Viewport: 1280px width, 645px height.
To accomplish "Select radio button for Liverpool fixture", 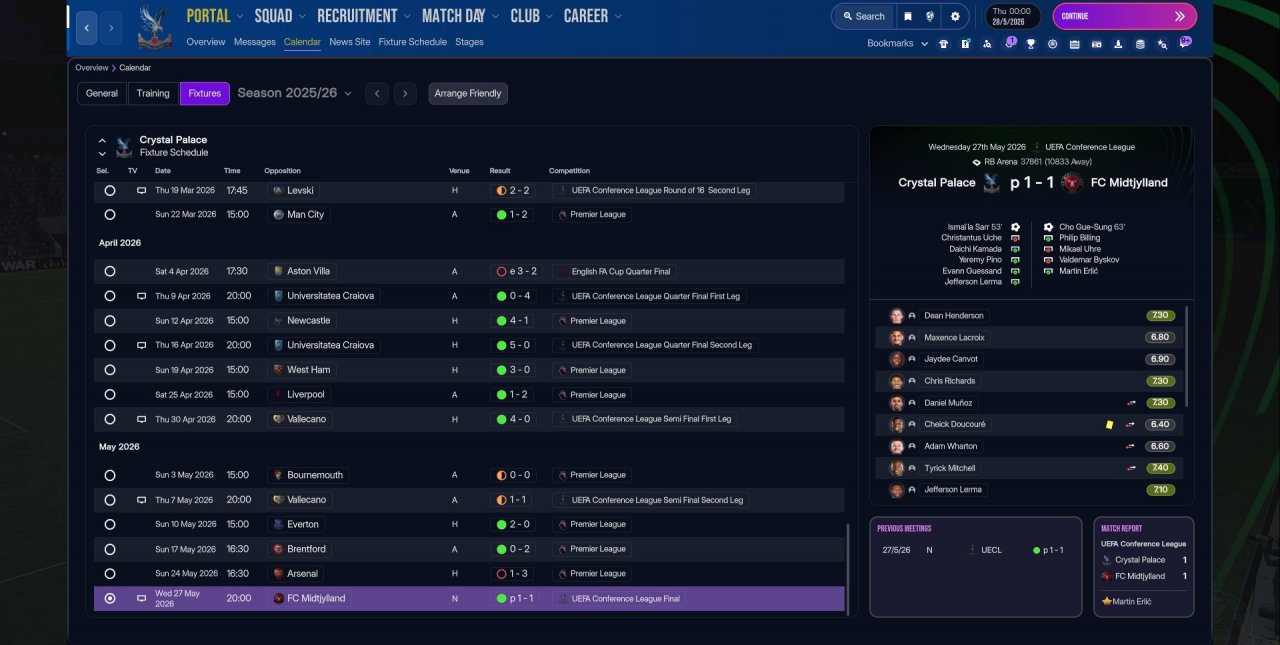I will [109, 395].
